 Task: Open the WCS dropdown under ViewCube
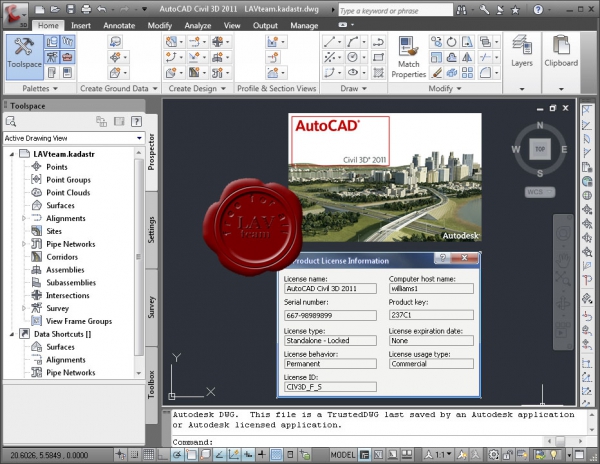click(x=540, y=192)
